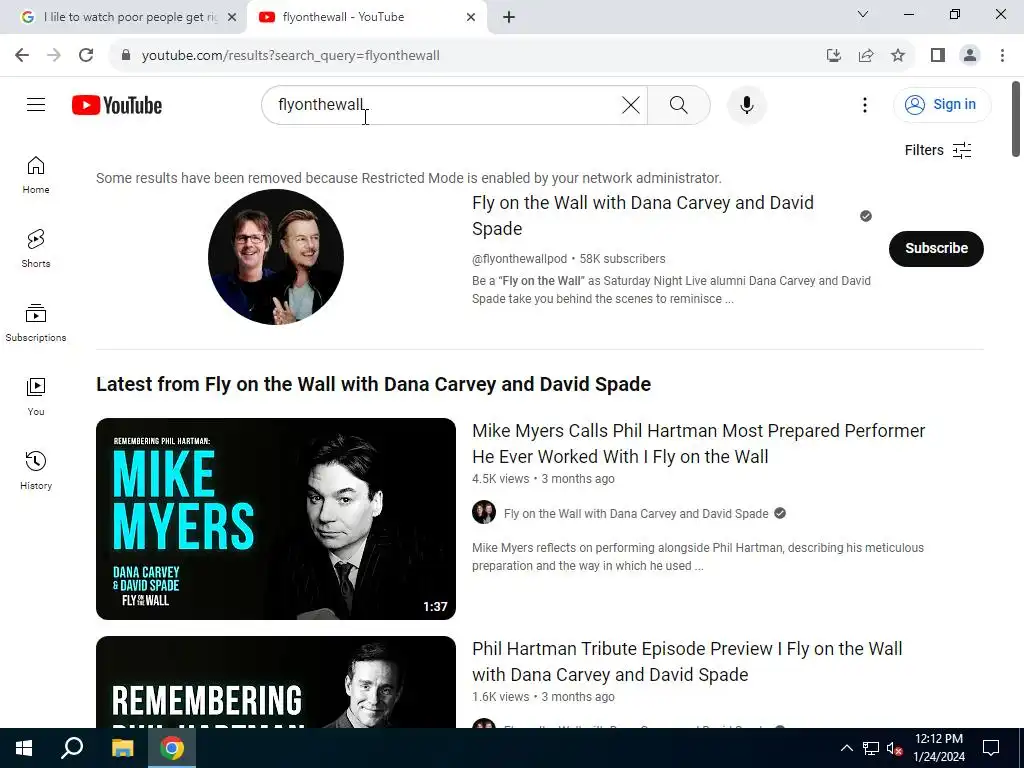
Task: Open Windows taskbar search
Action: [72, 748]
